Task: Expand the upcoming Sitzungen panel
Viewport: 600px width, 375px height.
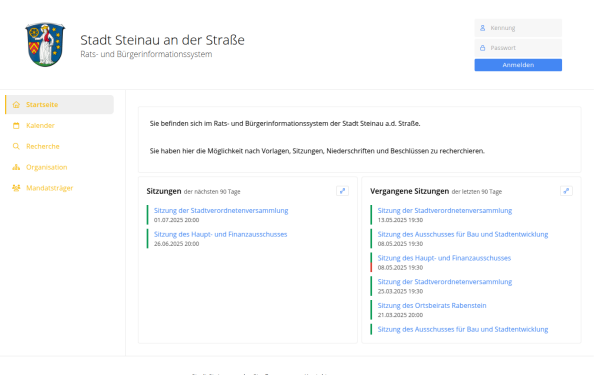Action: 342,191
